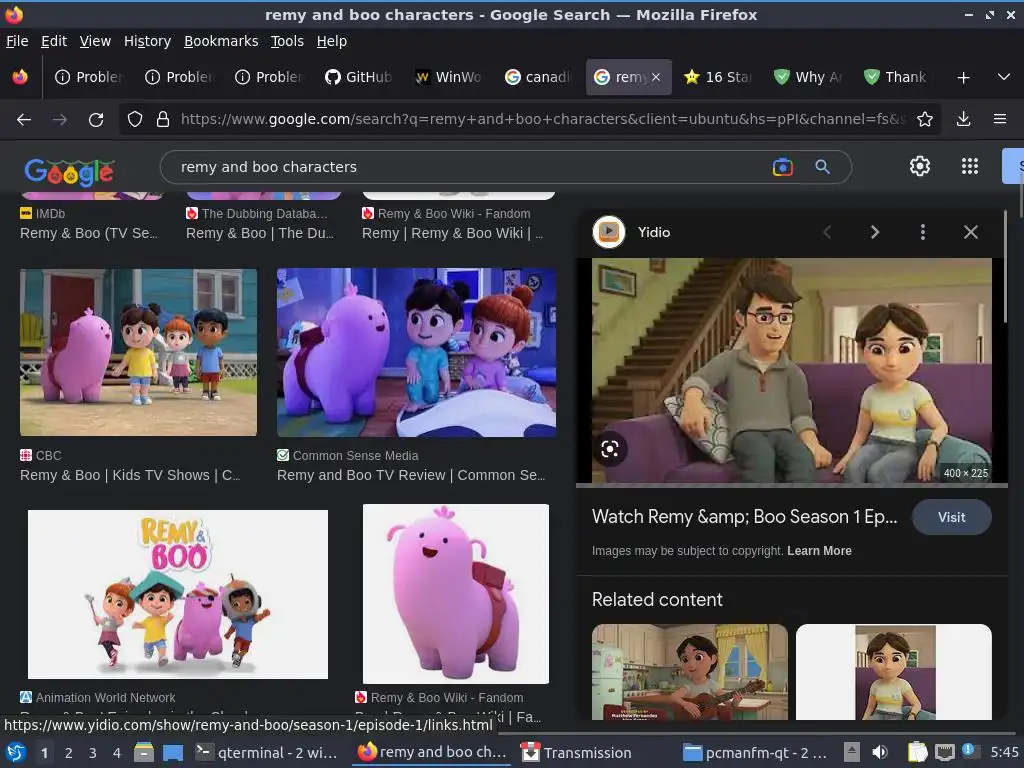
Task: Open the taskbar application launcher menu
Action: coord(16,752)
